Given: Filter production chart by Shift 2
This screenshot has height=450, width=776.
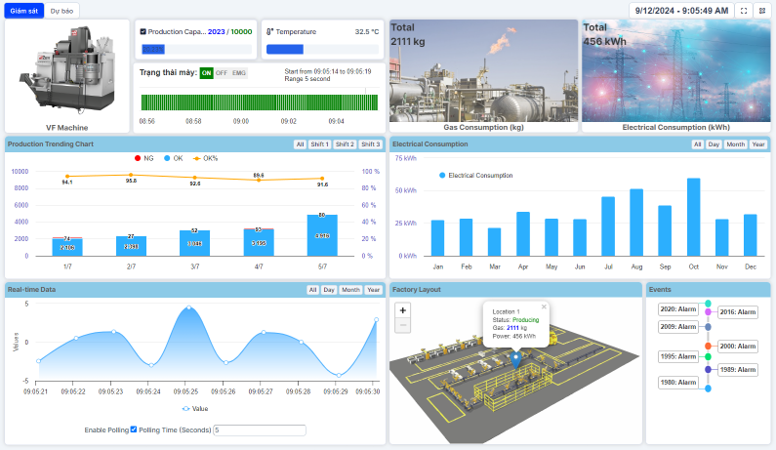Looking at the screenshot, I should tap(344, 144).
